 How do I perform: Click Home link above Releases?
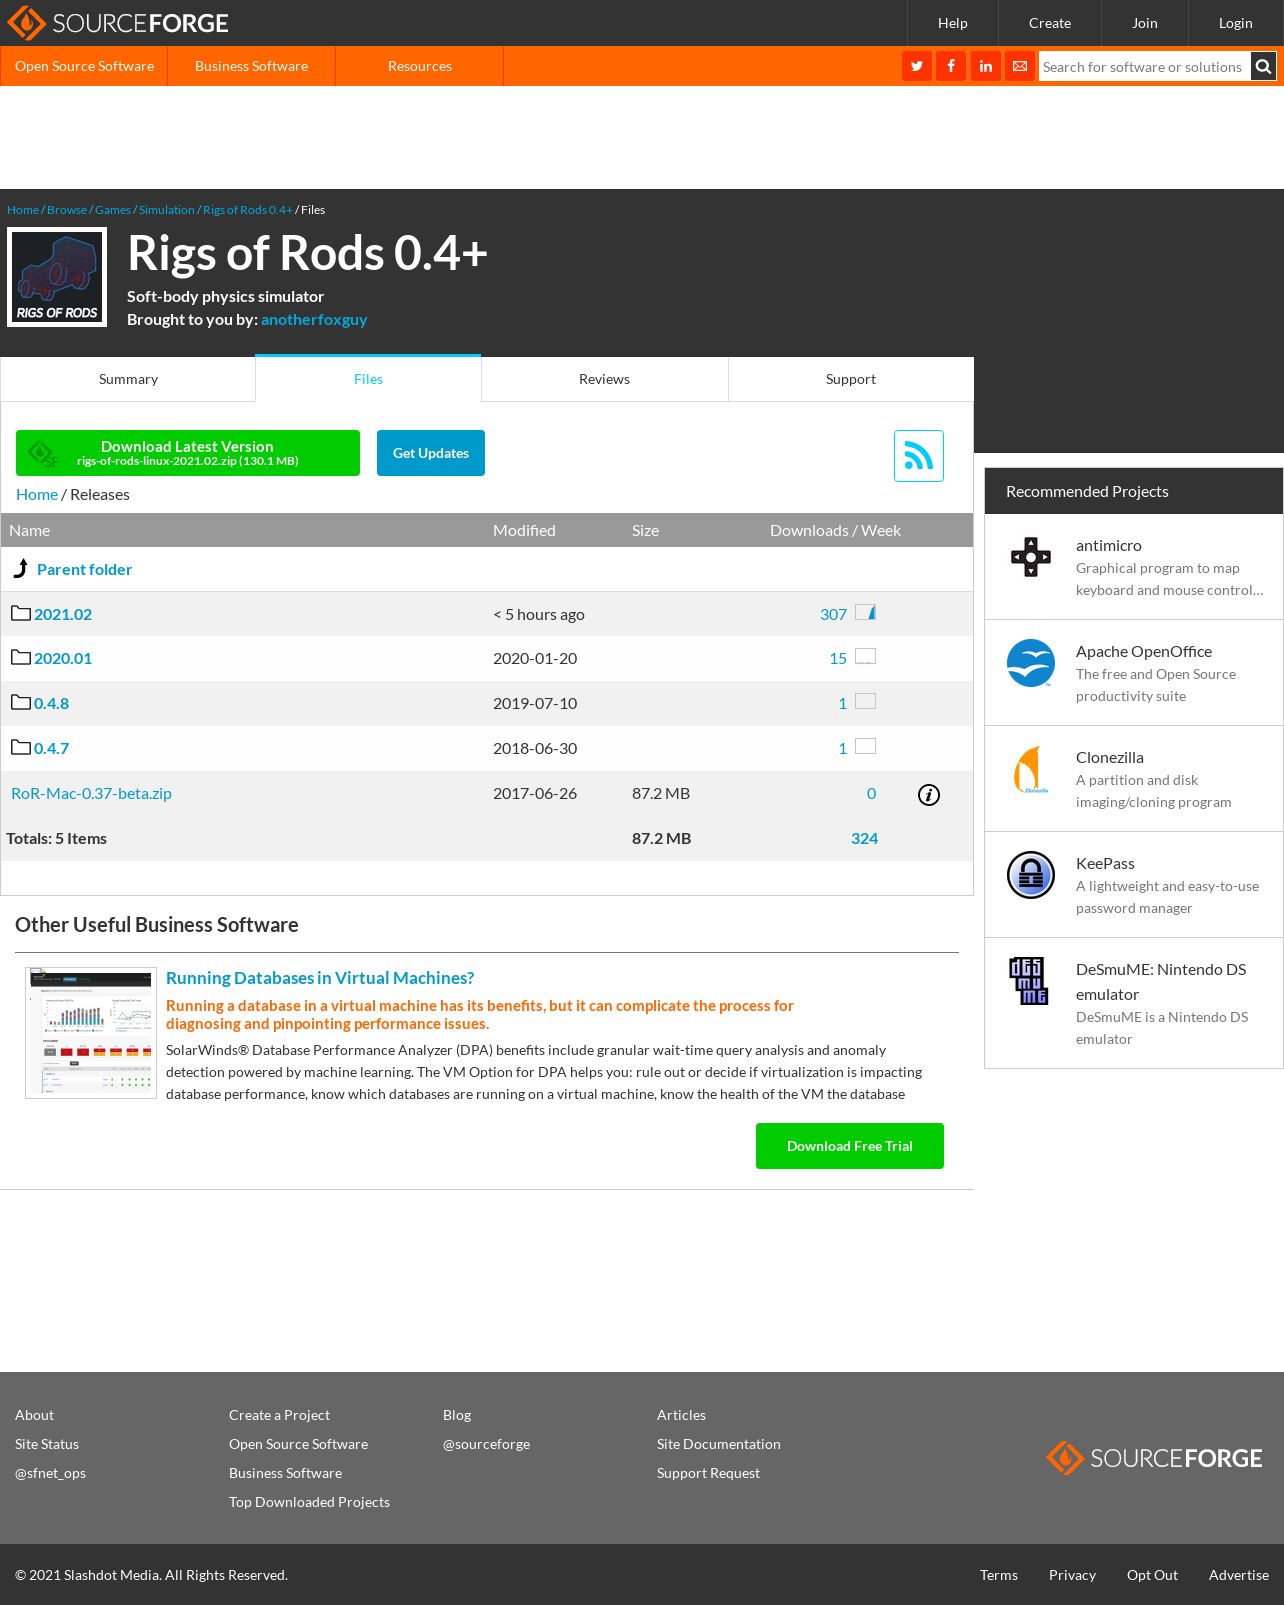(x=37, y=494)
